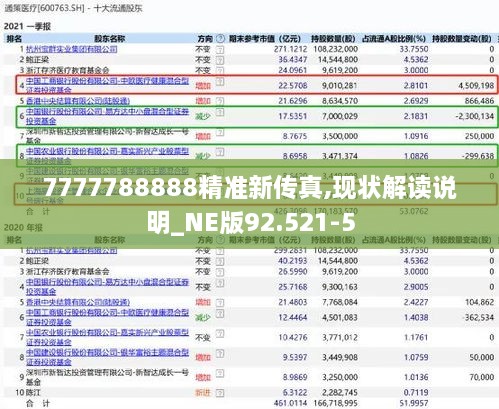499x409 pixels.
Task: Select the holding change value -2,300,134
Action: 475,116
